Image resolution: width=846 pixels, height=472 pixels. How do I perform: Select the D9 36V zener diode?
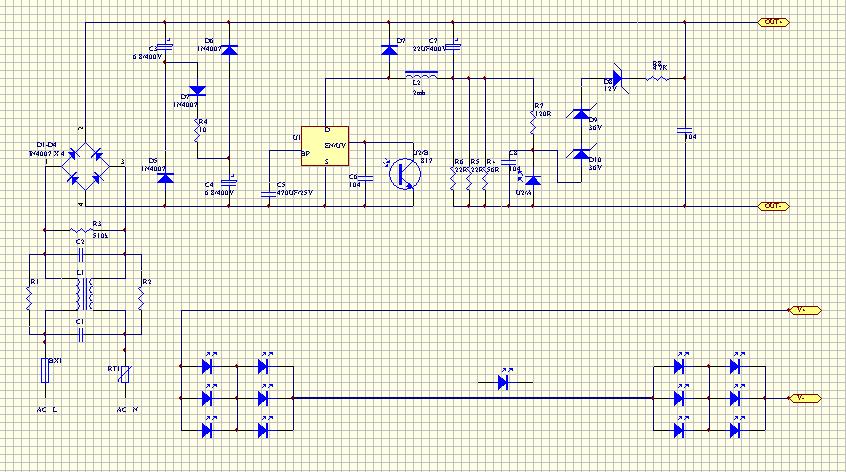pos(579,115)
